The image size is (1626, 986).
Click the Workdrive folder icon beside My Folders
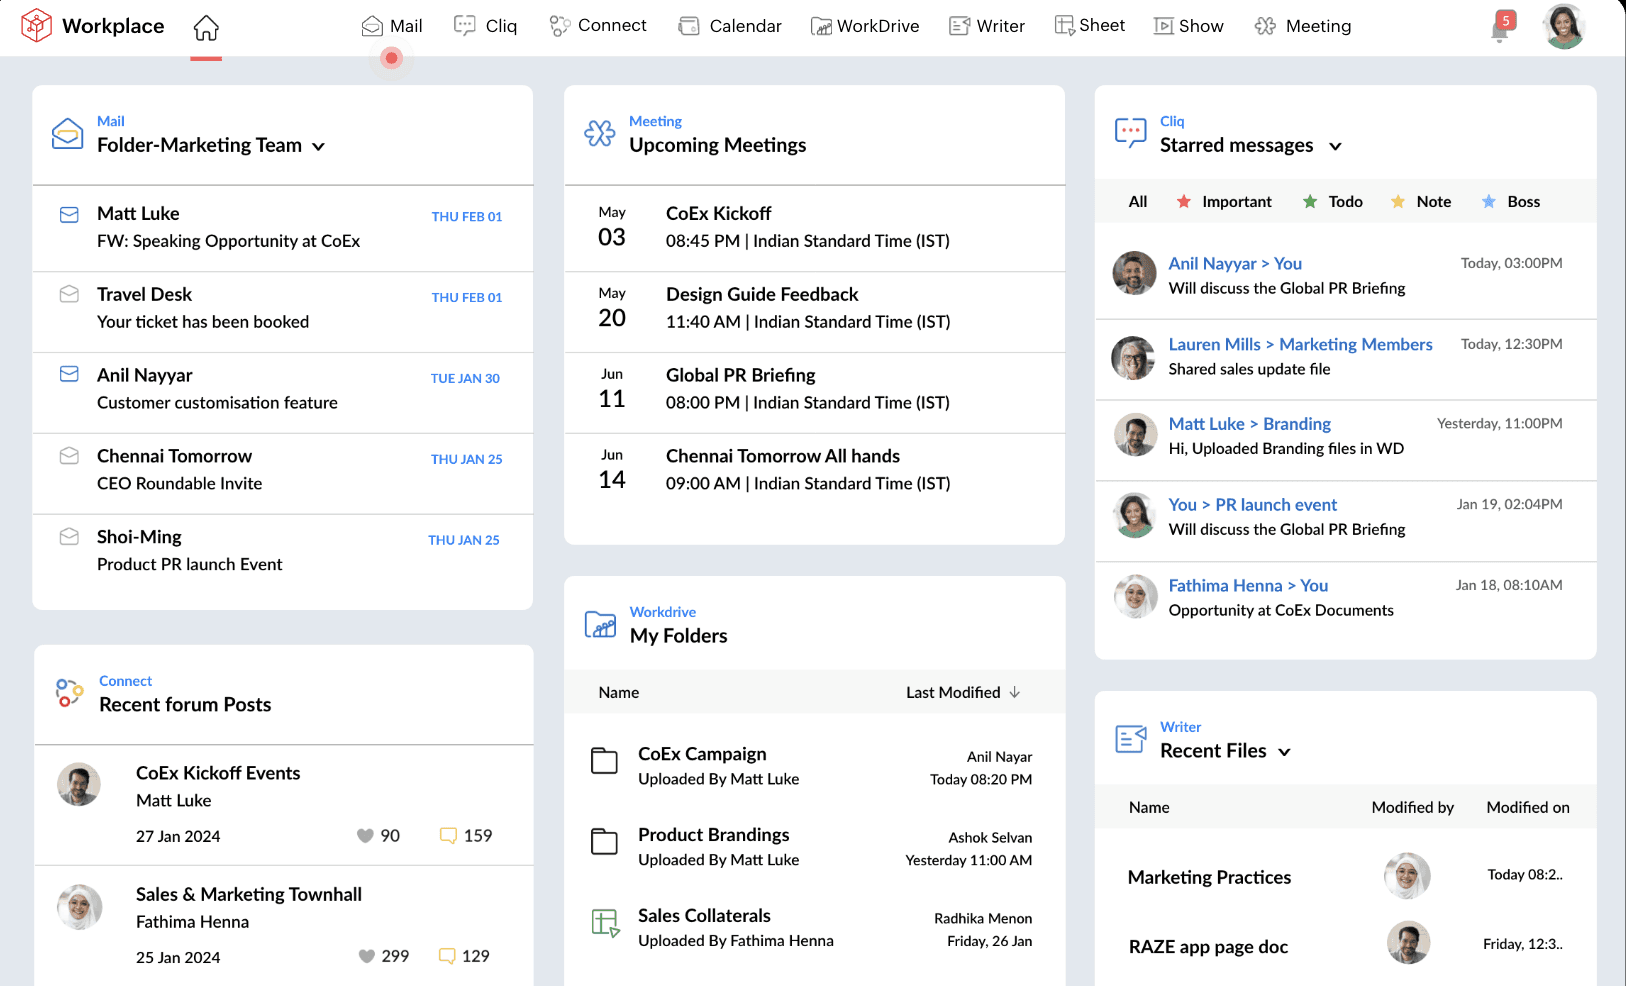click(600, 624)
